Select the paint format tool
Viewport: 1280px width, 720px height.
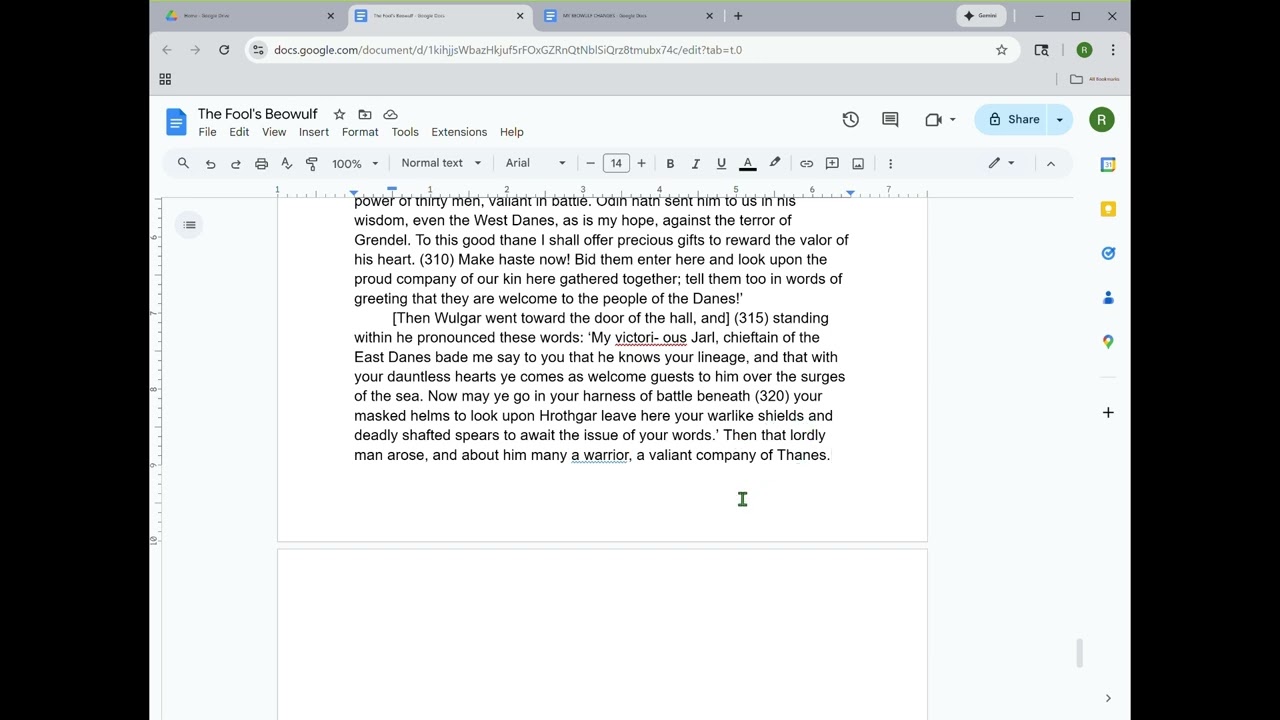[311, 163]
